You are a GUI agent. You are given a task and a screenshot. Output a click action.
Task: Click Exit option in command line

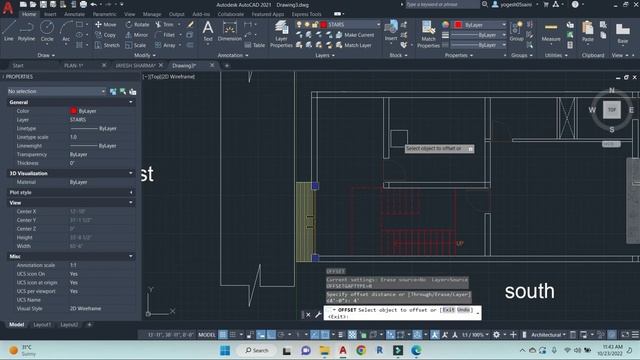click(x=448, y=310)
